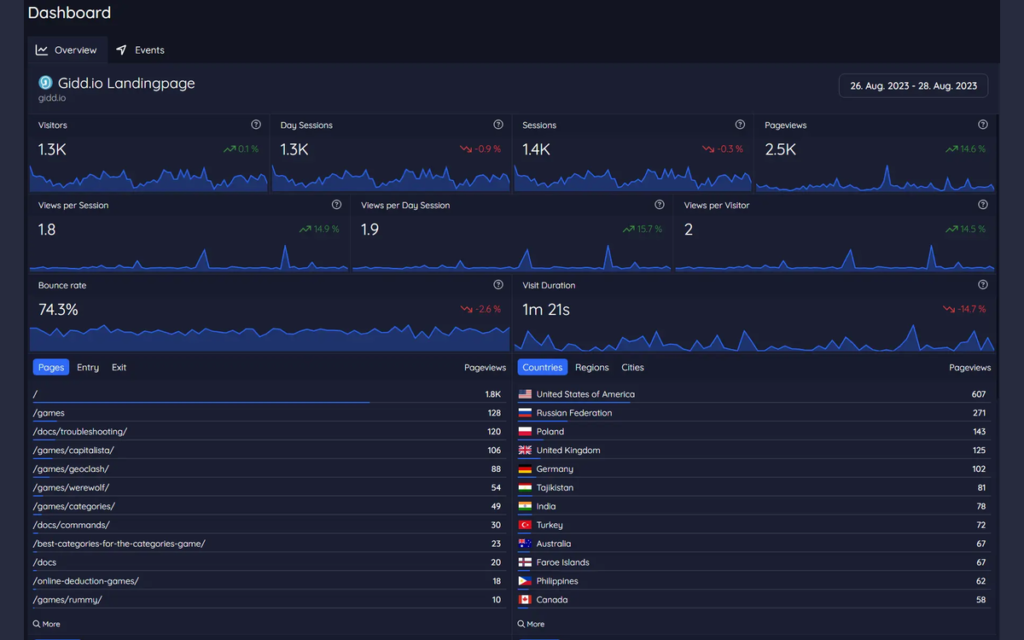Open the /games/capitalista/ page row

(267, 450)
